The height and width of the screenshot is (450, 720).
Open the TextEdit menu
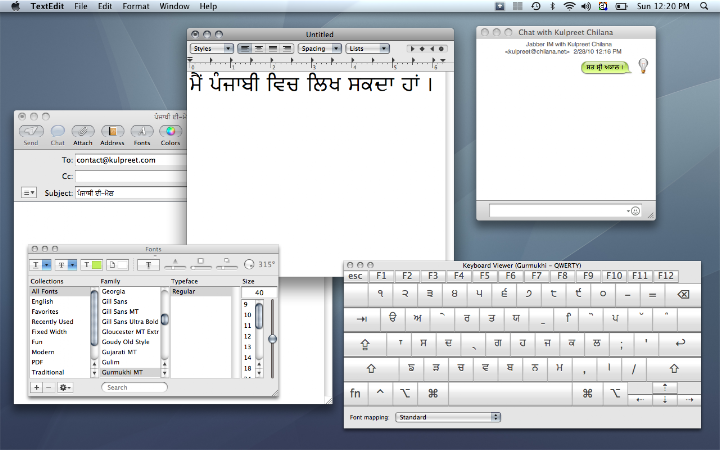pos(47,6)
